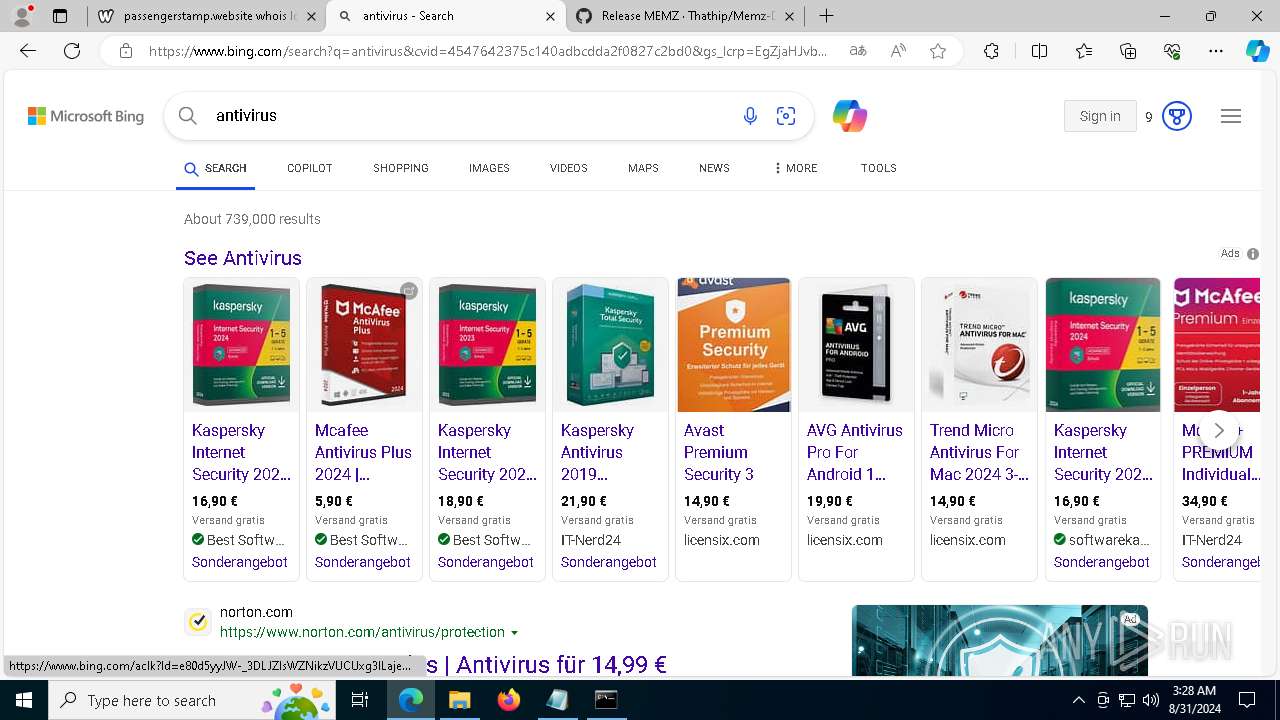Open a new tab with plus button

point(826,16)
